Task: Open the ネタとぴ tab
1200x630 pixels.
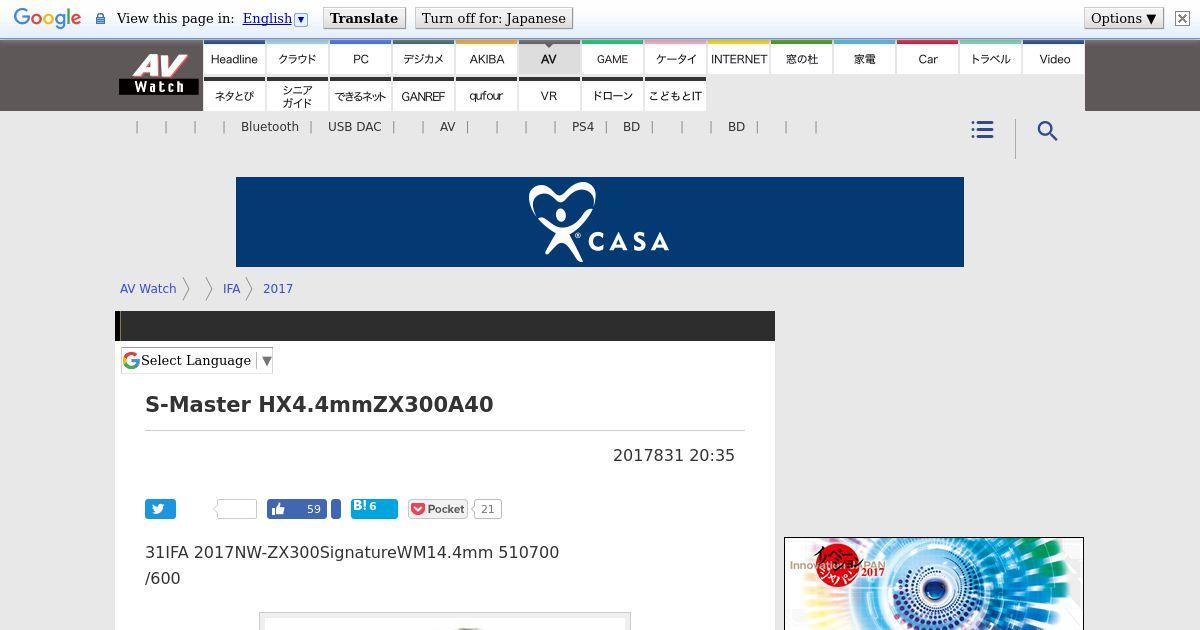Action: click(x=234, y=96)
